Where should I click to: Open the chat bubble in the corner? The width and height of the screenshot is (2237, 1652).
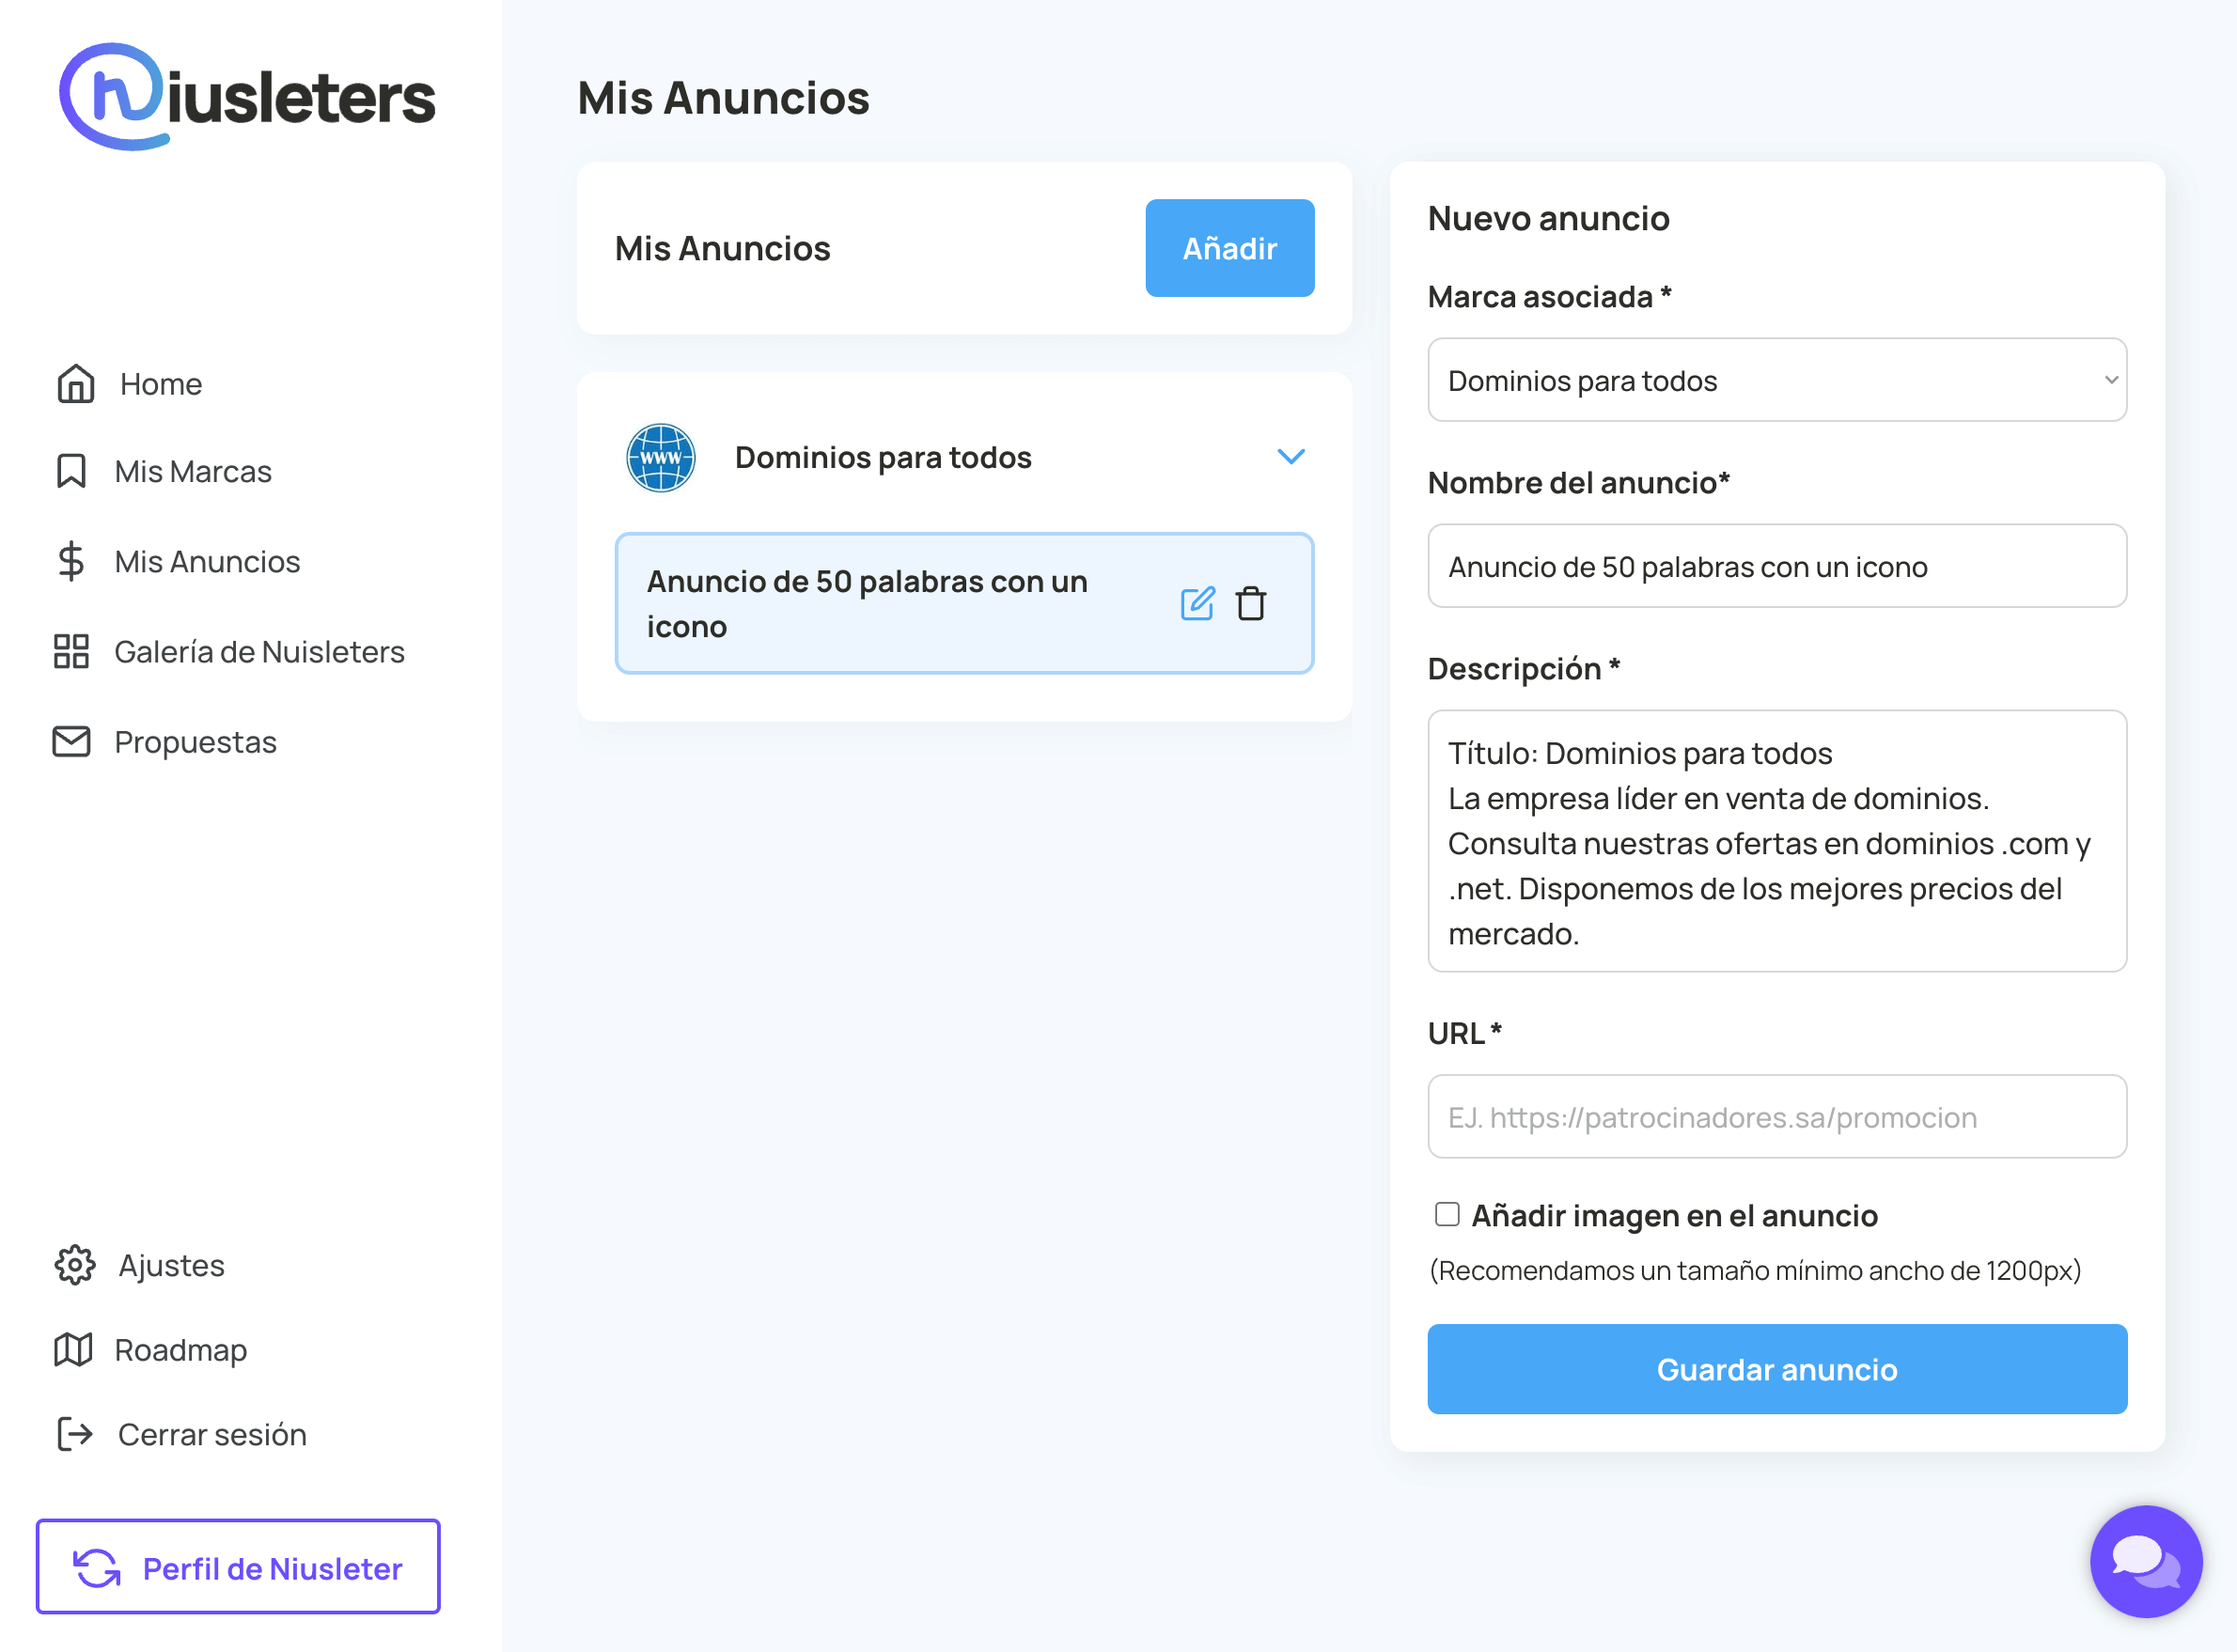click(x=2146, y=1562)
